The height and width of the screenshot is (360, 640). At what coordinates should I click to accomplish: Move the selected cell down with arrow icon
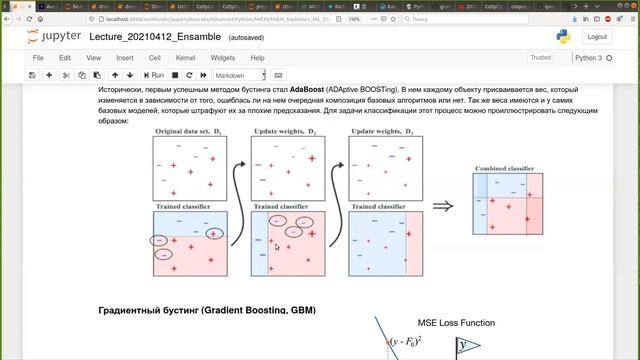click(x=130, y=75)
